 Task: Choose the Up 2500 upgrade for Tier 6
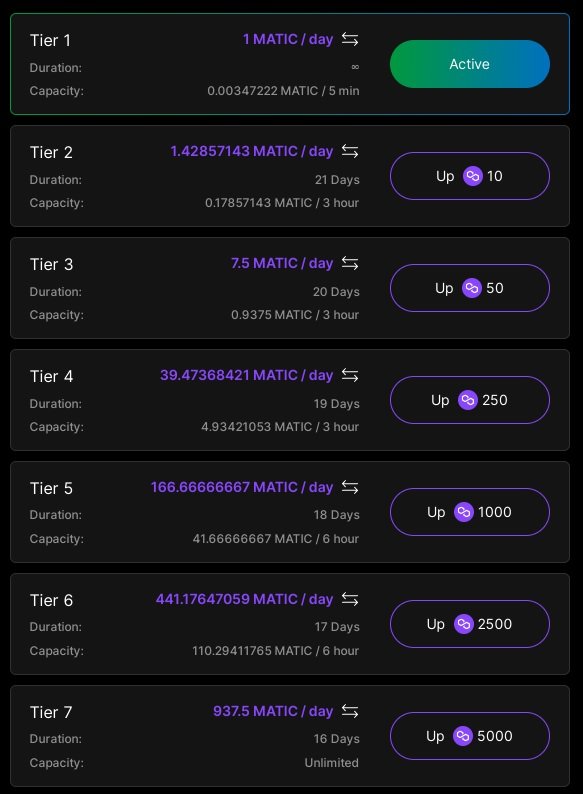click(x=470, y=624)
